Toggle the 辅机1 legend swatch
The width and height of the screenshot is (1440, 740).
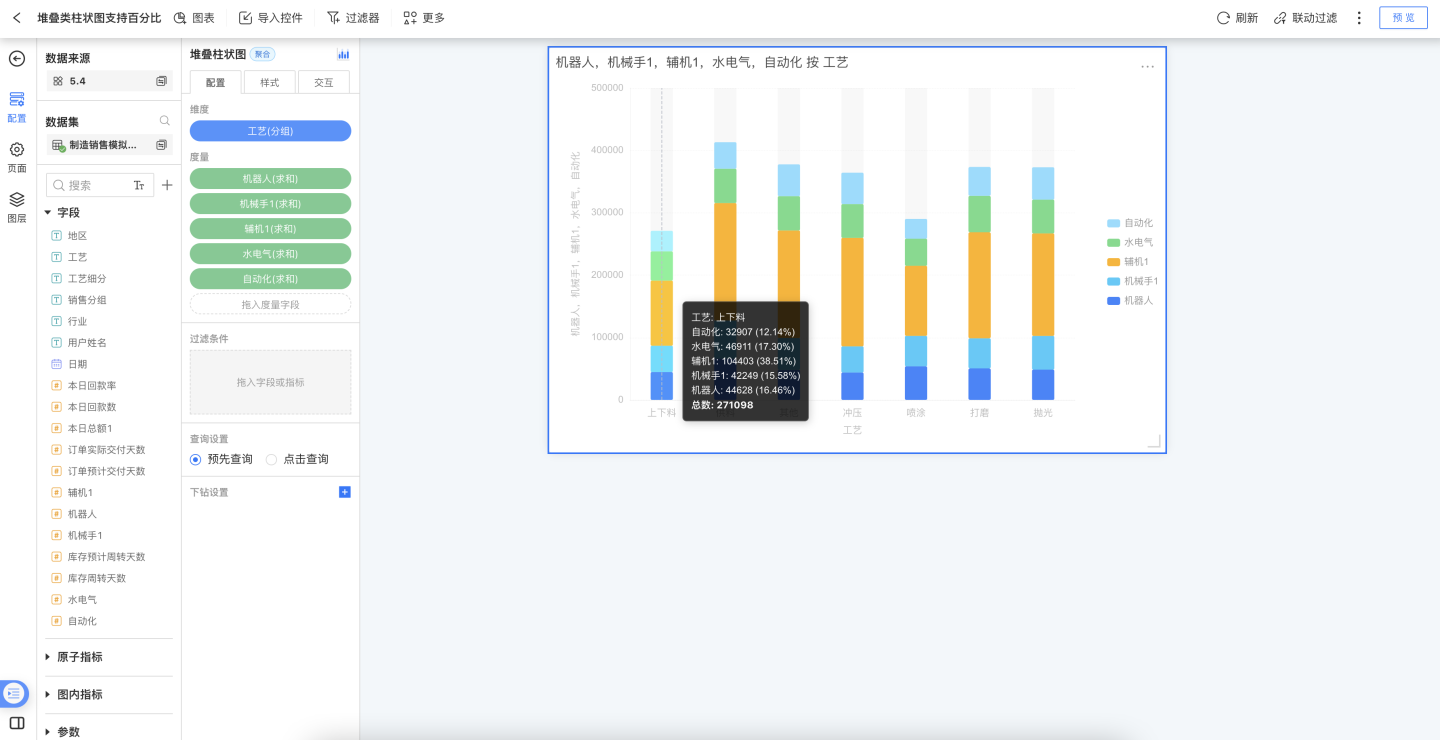pyautogui.click(x=1114, y=261)
